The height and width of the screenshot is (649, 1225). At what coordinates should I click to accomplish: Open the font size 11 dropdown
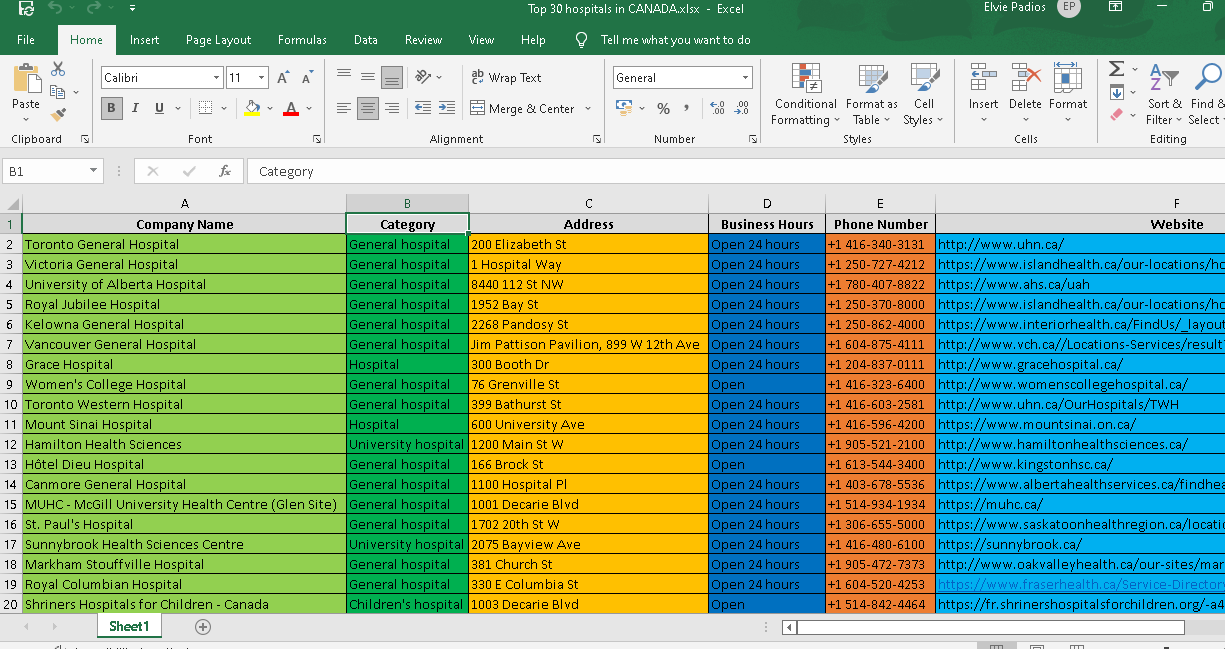coord(262,77)
